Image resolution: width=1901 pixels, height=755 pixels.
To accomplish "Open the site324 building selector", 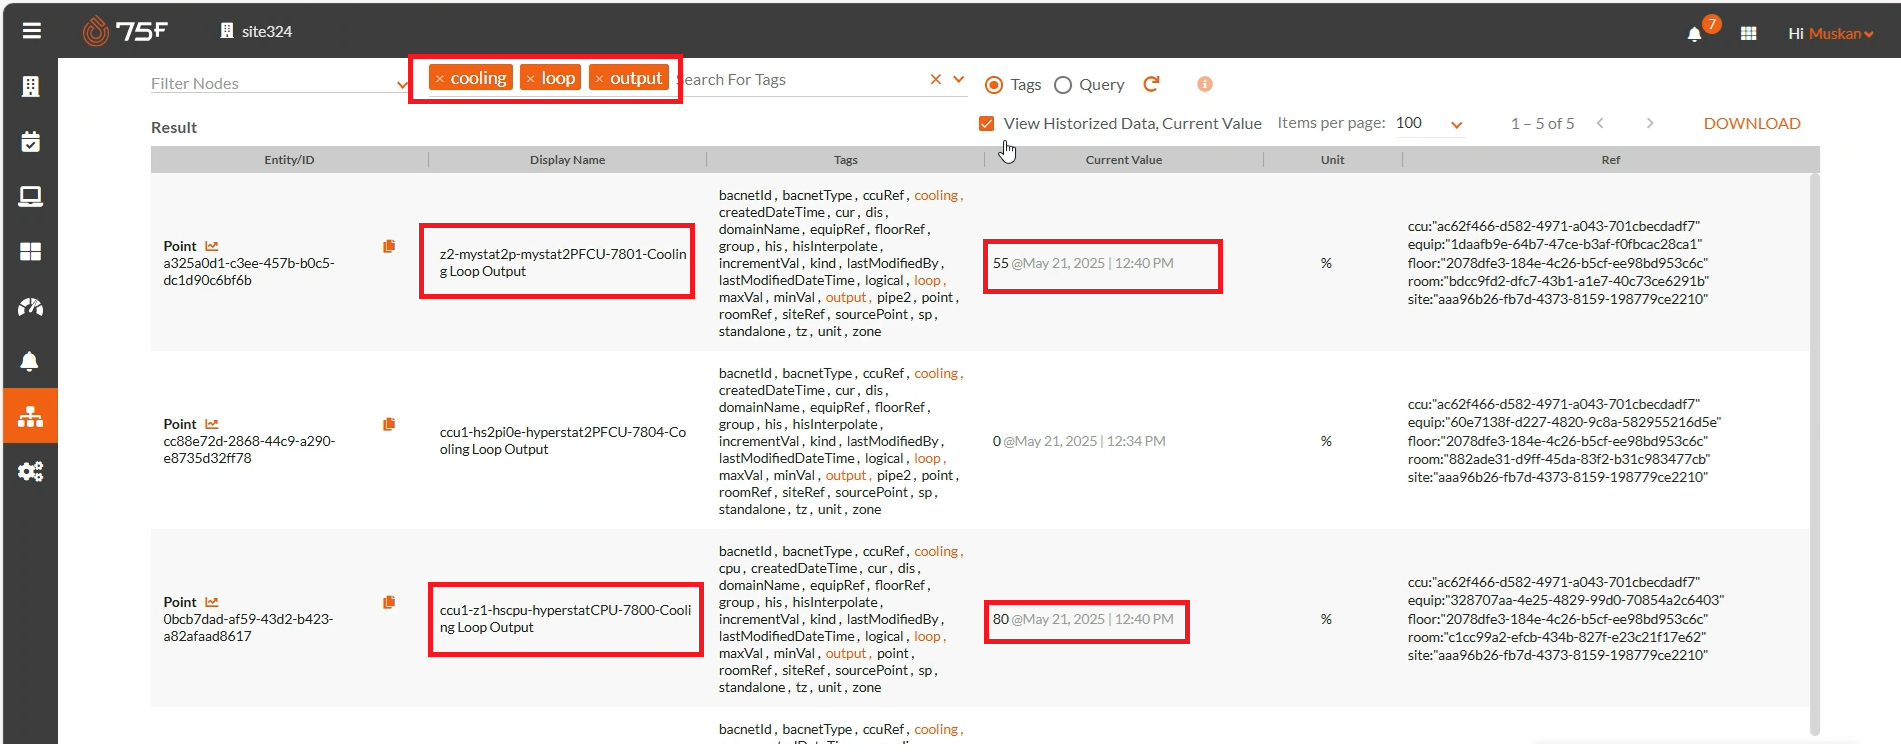I will [x=256, y=31].
